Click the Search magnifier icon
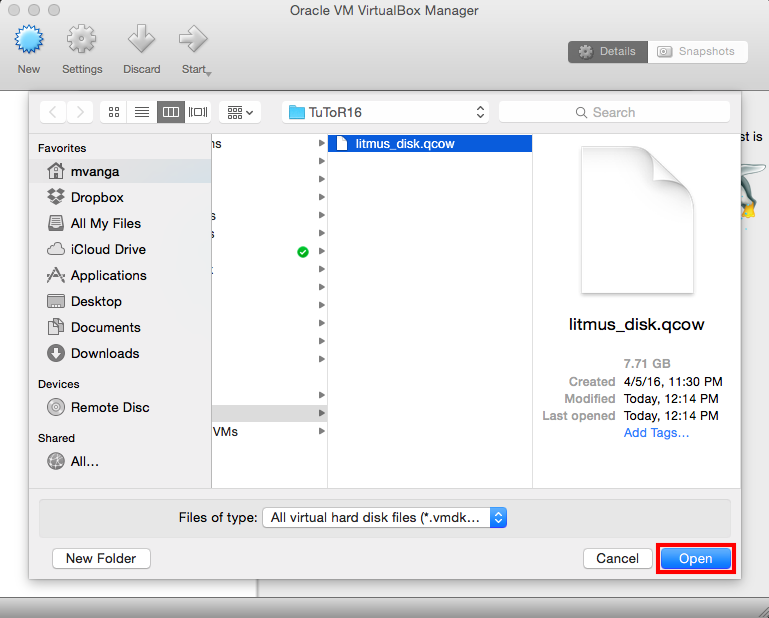 (x=581, y=113)
